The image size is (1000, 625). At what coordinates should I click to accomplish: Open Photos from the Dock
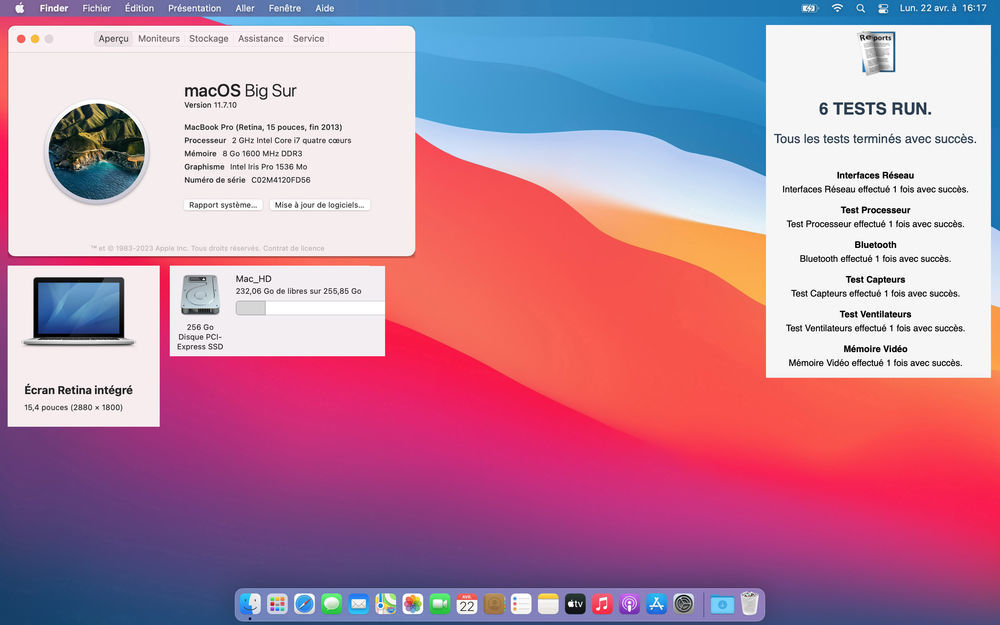point(413,604)
